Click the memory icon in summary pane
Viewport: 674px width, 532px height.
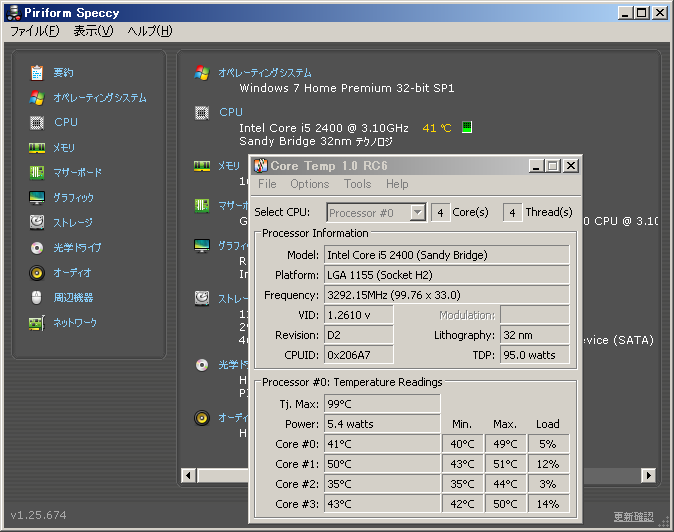202,166
